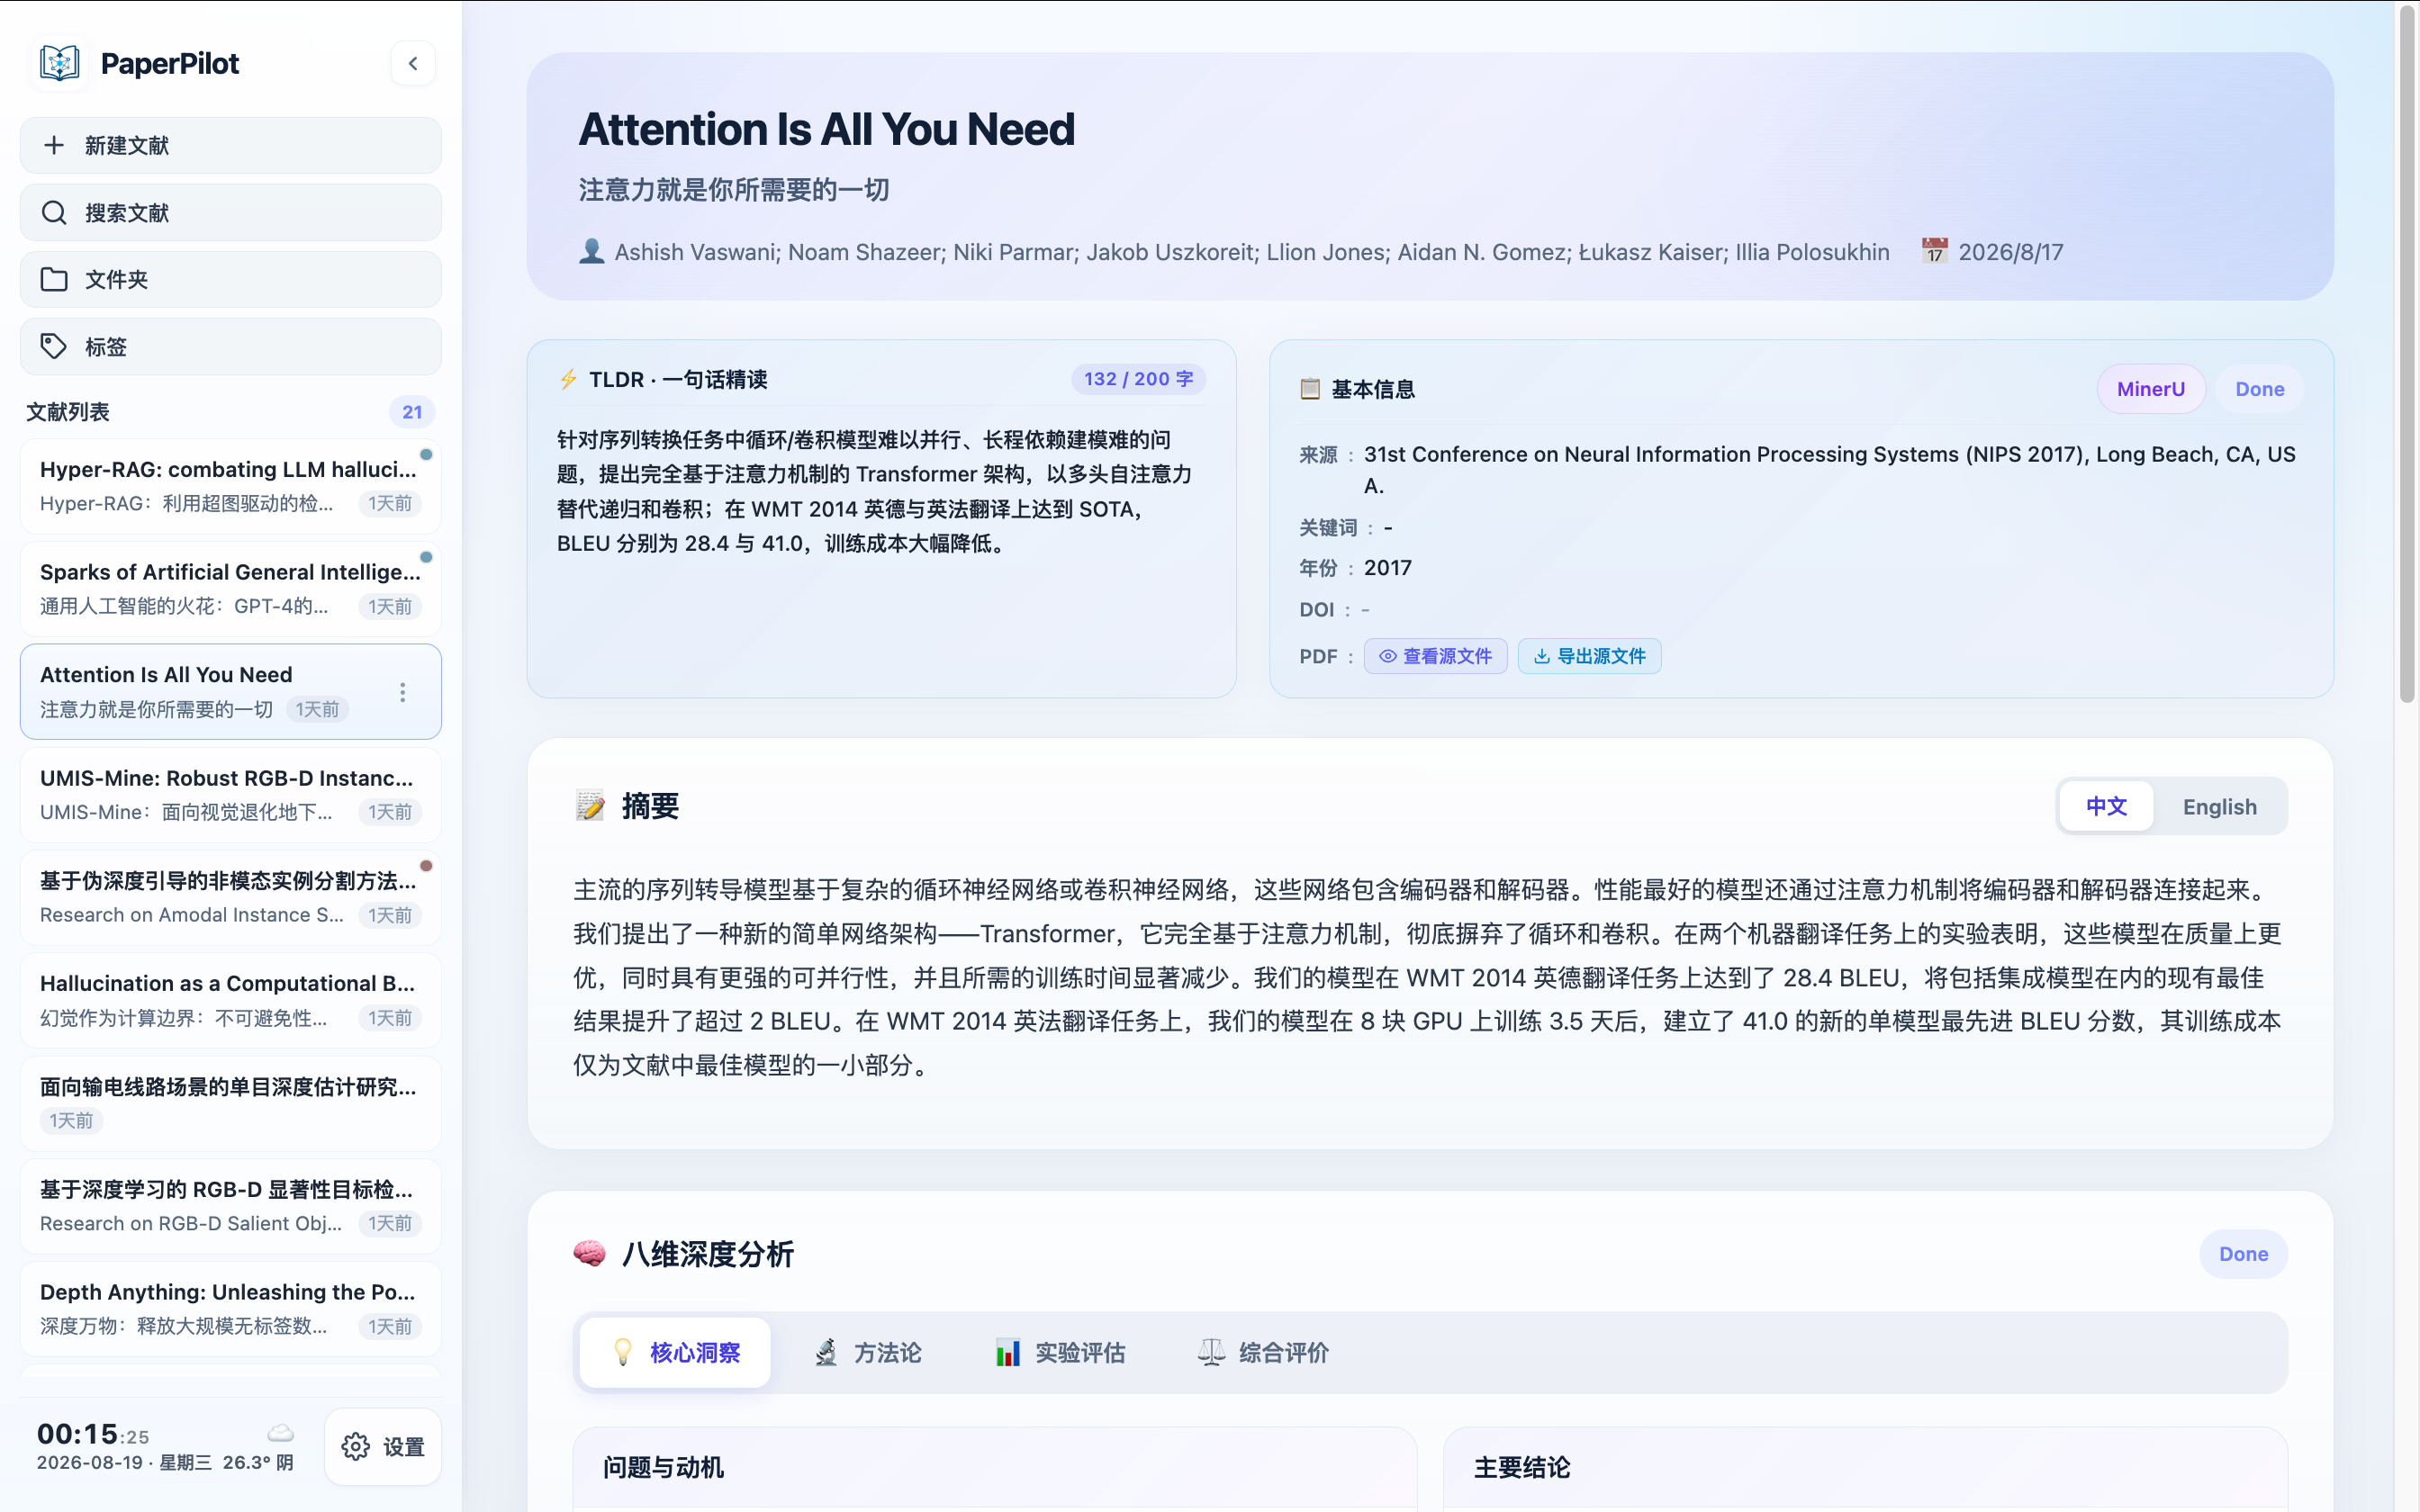The image size is (2420, 1512).
Task: Switch abstract language to English
Action: tap(2219, 806)
